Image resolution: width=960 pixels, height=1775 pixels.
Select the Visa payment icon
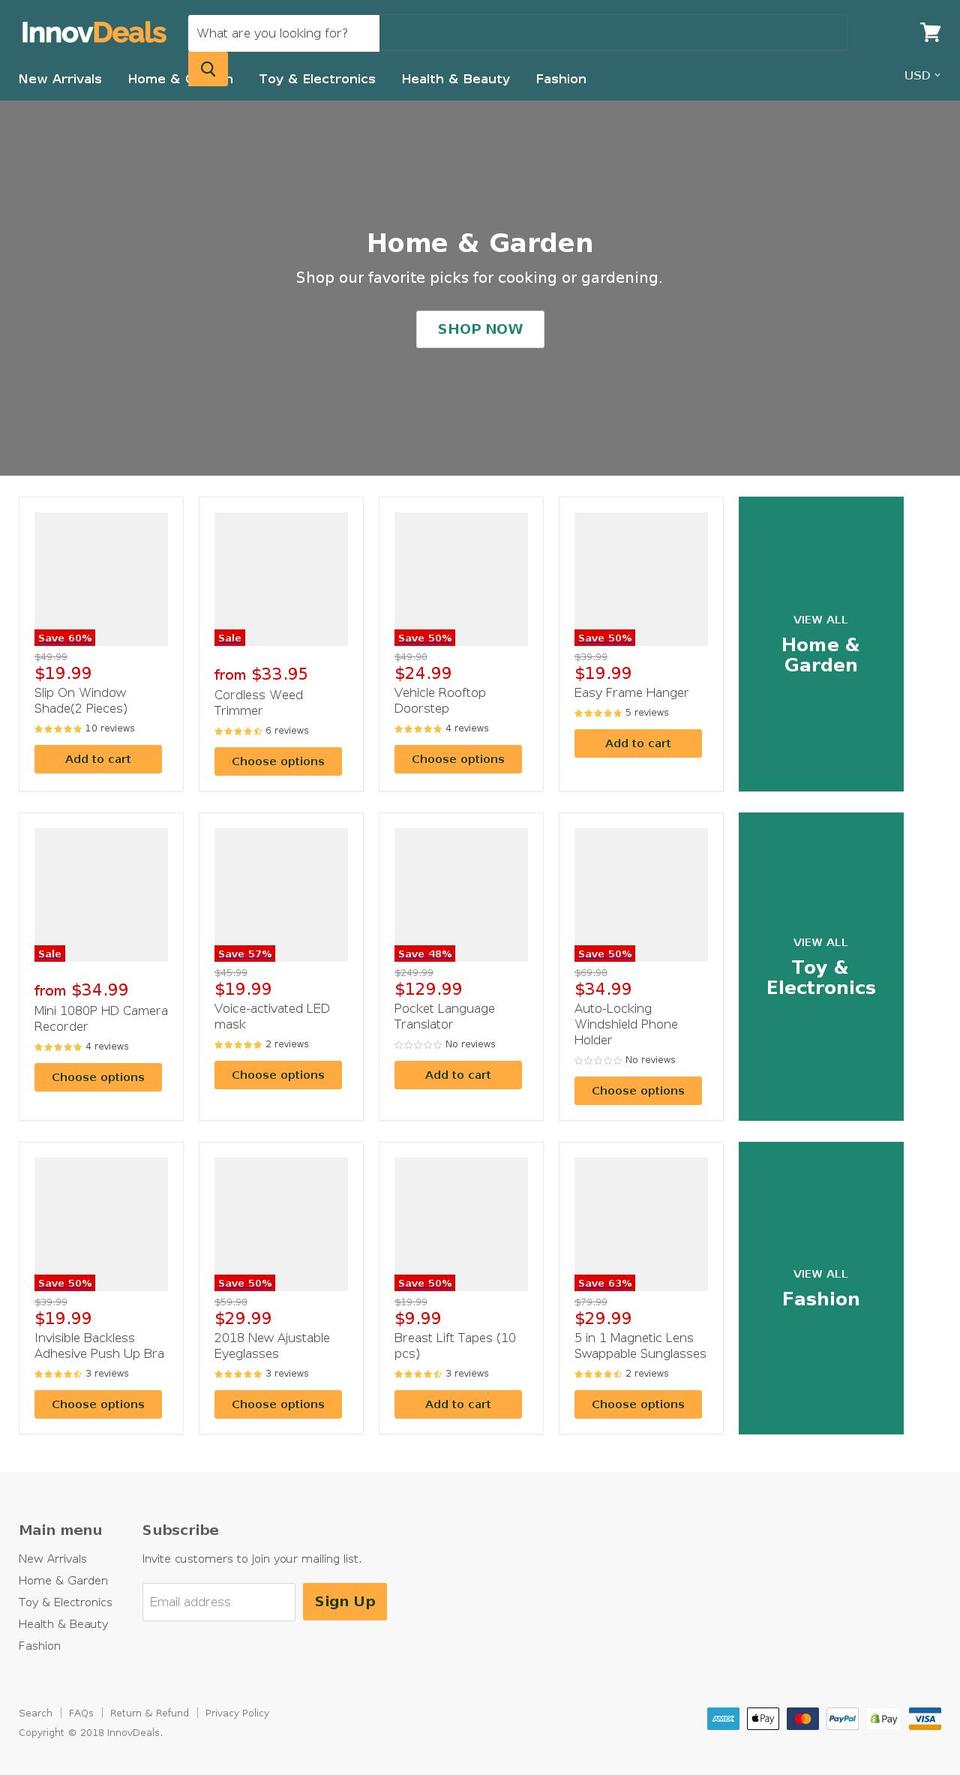[x=925, y=1718]
